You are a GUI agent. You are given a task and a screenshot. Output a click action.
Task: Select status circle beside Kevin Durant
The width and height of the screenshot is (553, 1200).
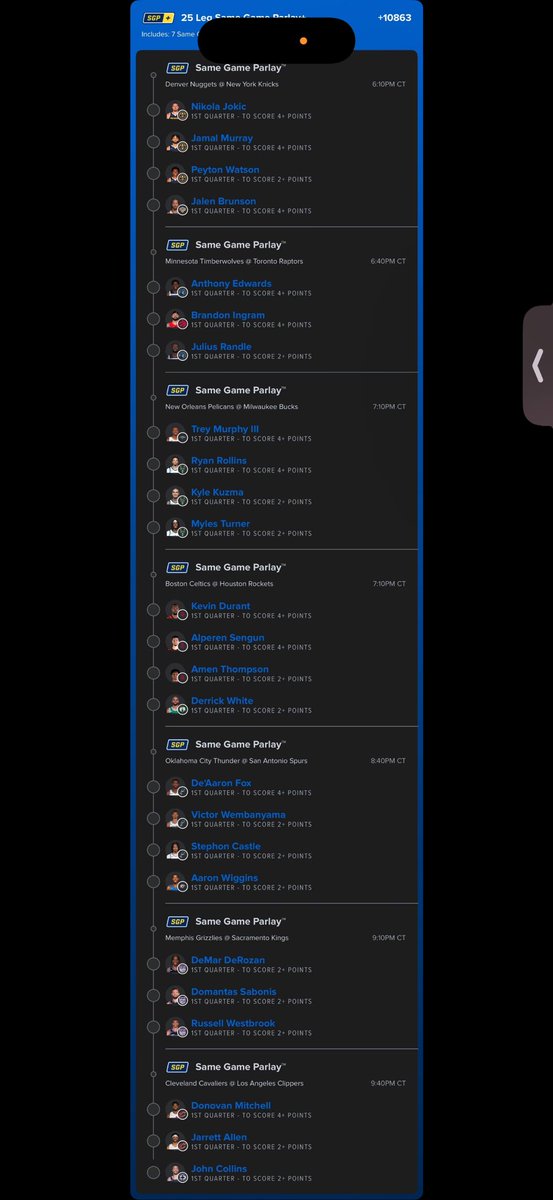[153, 610]
